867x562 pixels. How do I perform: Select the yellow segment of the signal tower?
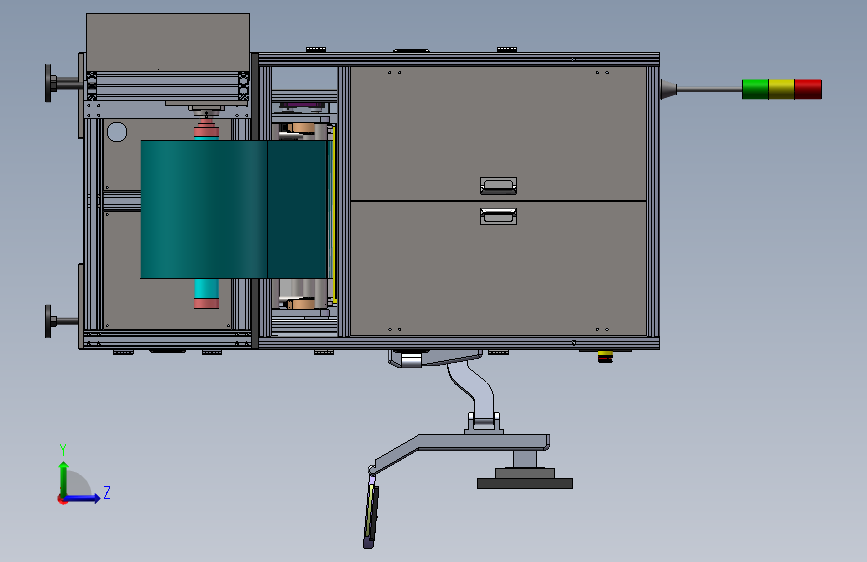[x=781, y=89]
